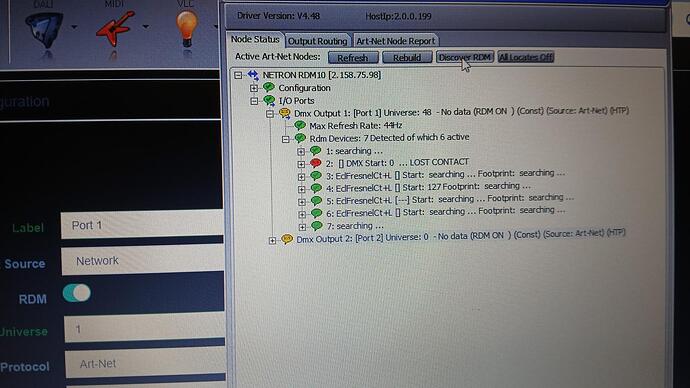The height and width of the screenshot is (388, 690).
Task: Click the green Configuration status icon
Action: (x=268, y=88)
